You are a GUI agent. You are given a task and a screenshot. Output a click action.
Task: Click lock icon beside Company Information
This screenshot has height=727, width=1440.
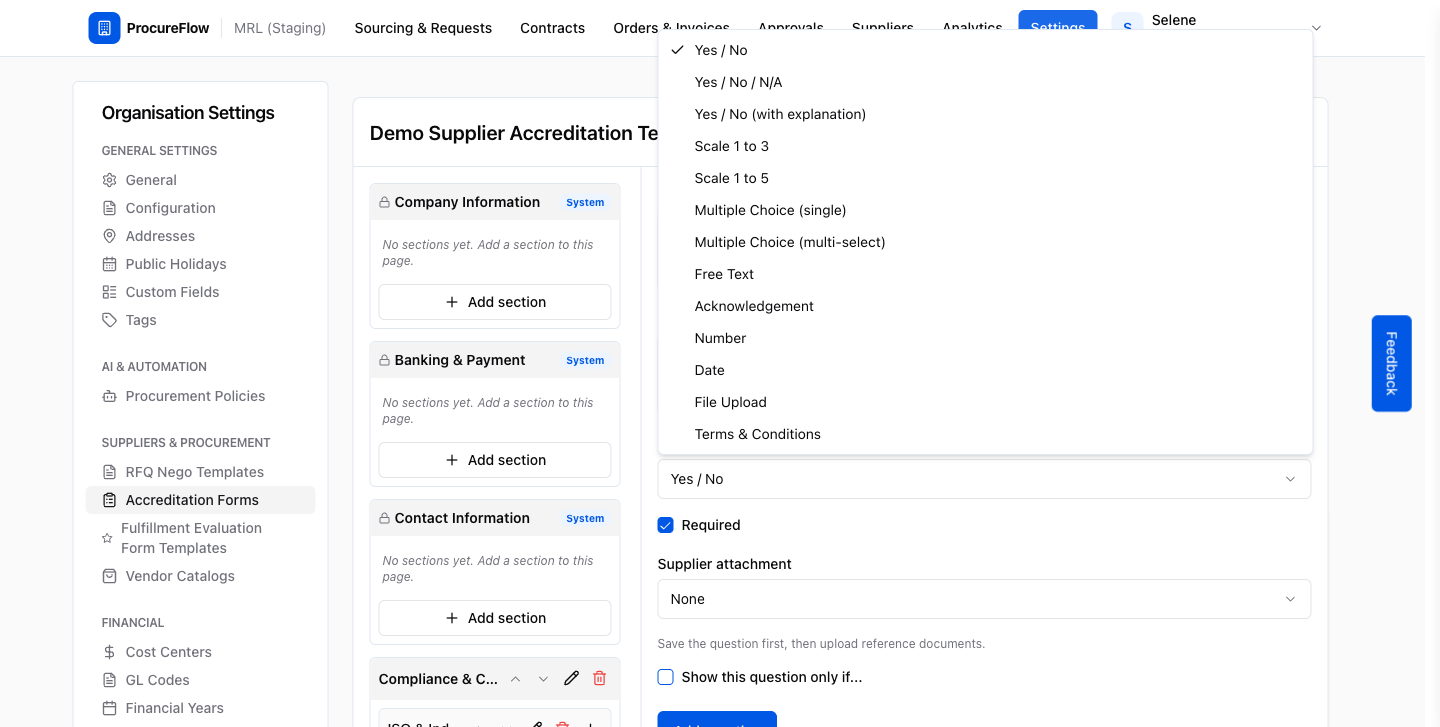coord(384,202)
